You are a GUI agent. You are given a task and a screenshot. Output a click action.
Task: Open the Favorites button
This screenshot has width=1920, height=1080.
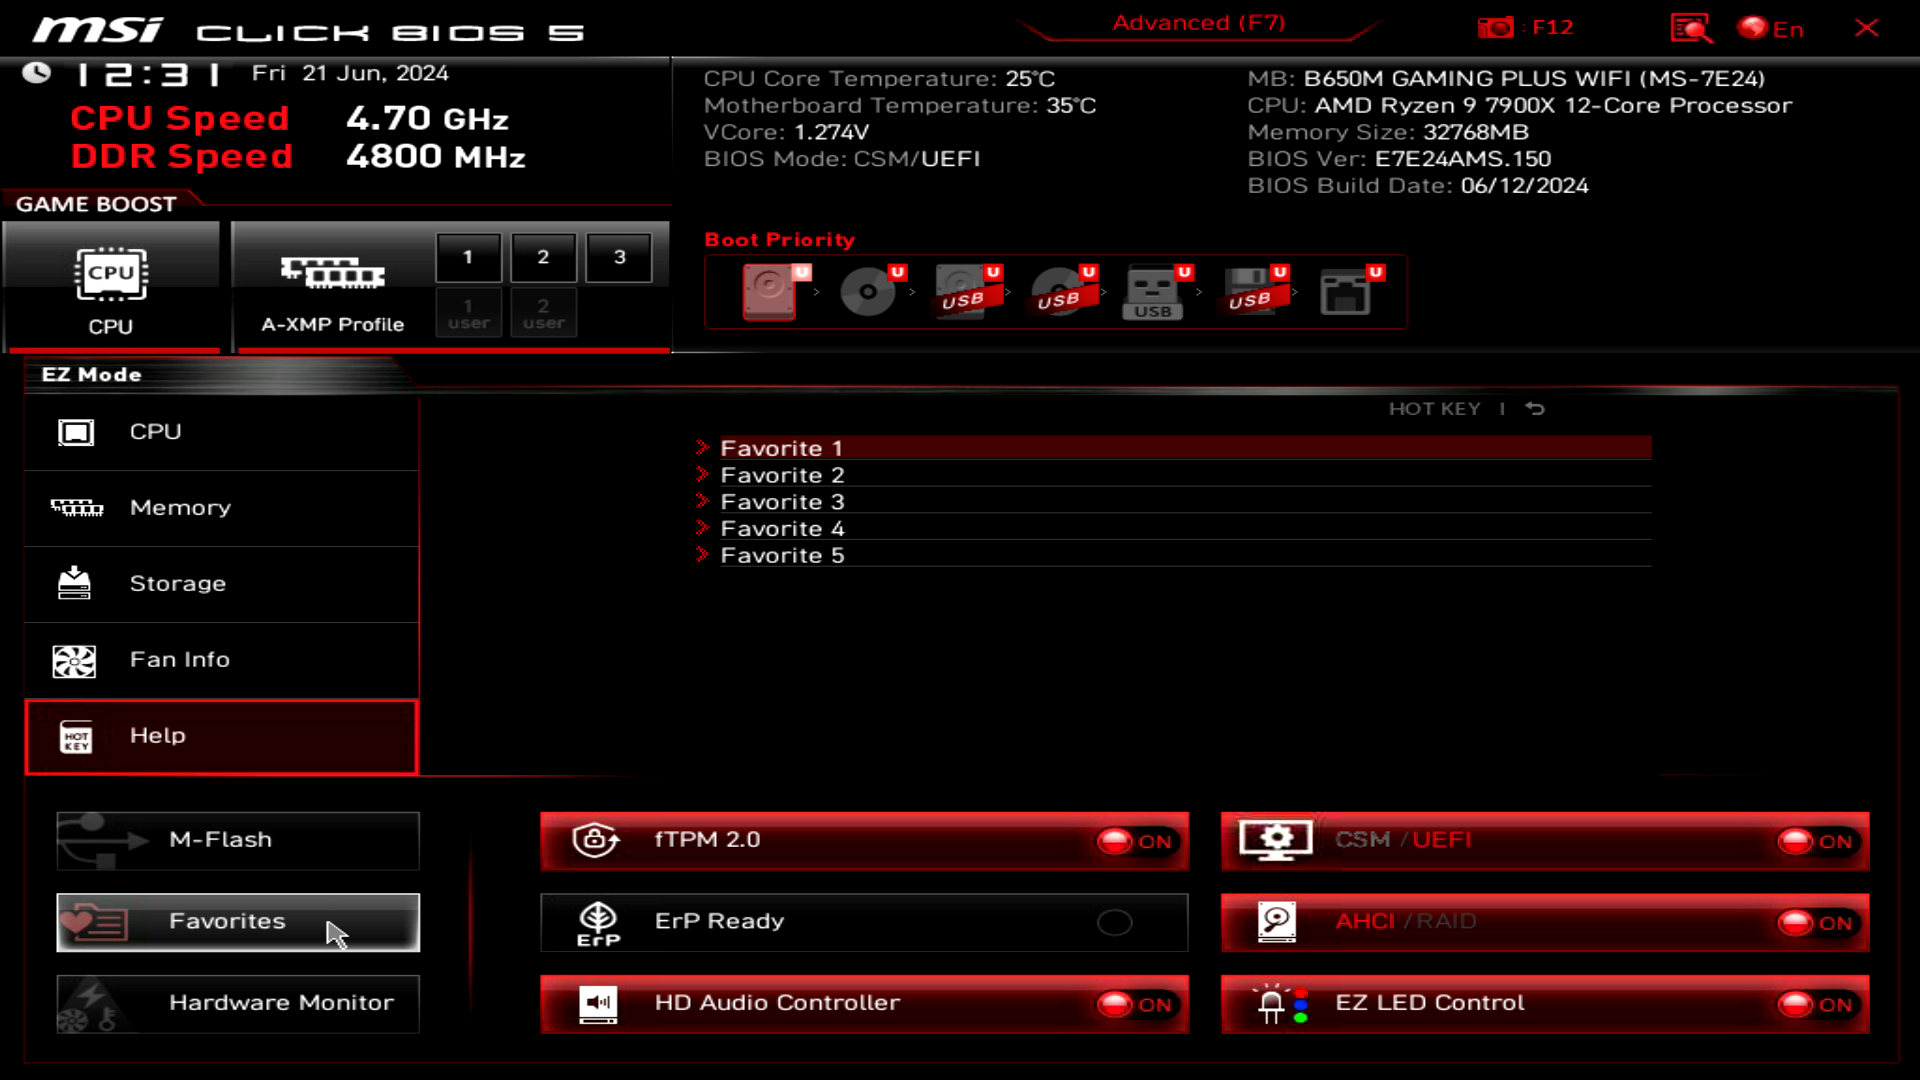[x=238, y=922]
